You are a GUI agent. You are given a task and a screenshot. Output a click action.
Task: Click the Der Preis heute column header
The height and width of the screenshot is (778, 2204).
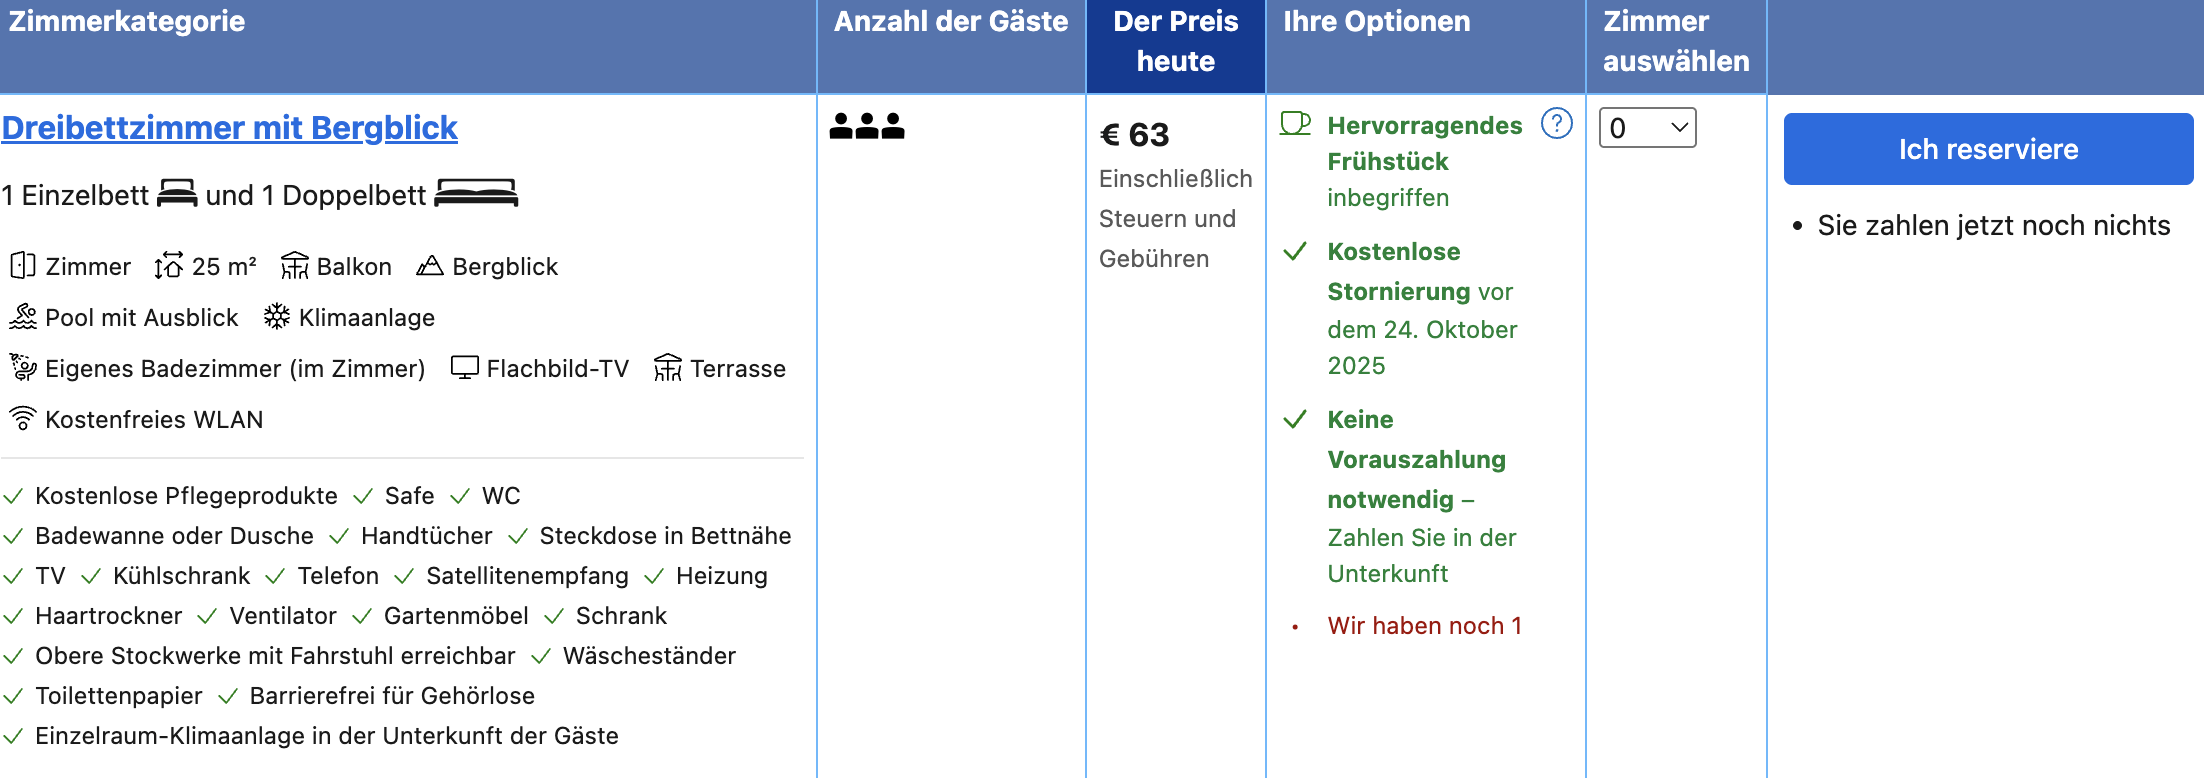tap(1175, 42)
